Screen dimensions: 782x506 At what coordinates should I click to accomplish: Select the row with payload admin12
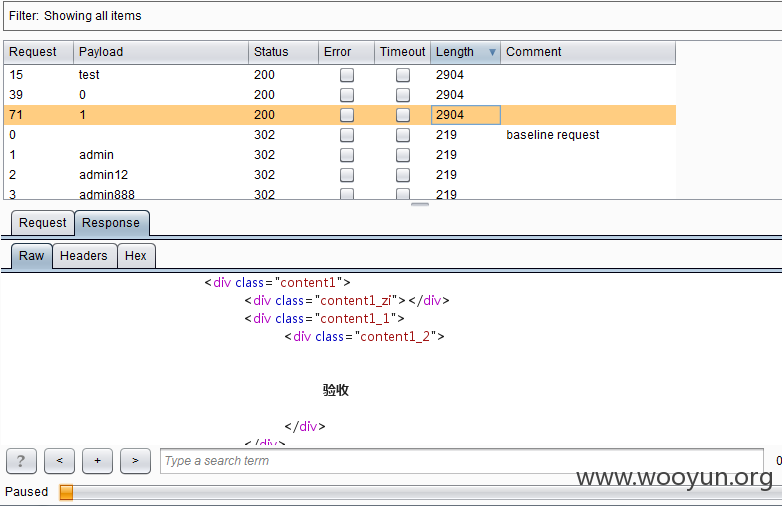tap(340, 174)
